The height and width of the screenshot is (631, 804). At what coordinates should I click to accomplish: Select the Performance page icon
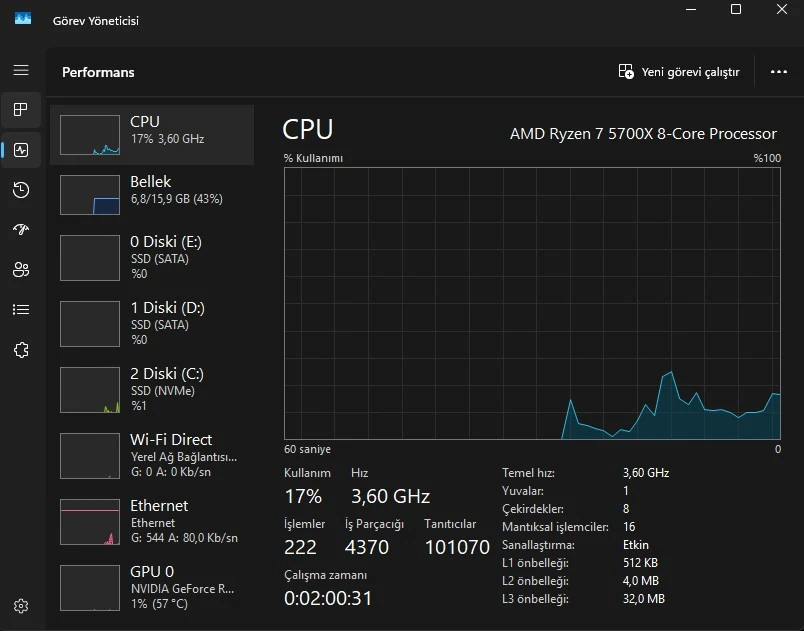21,150
